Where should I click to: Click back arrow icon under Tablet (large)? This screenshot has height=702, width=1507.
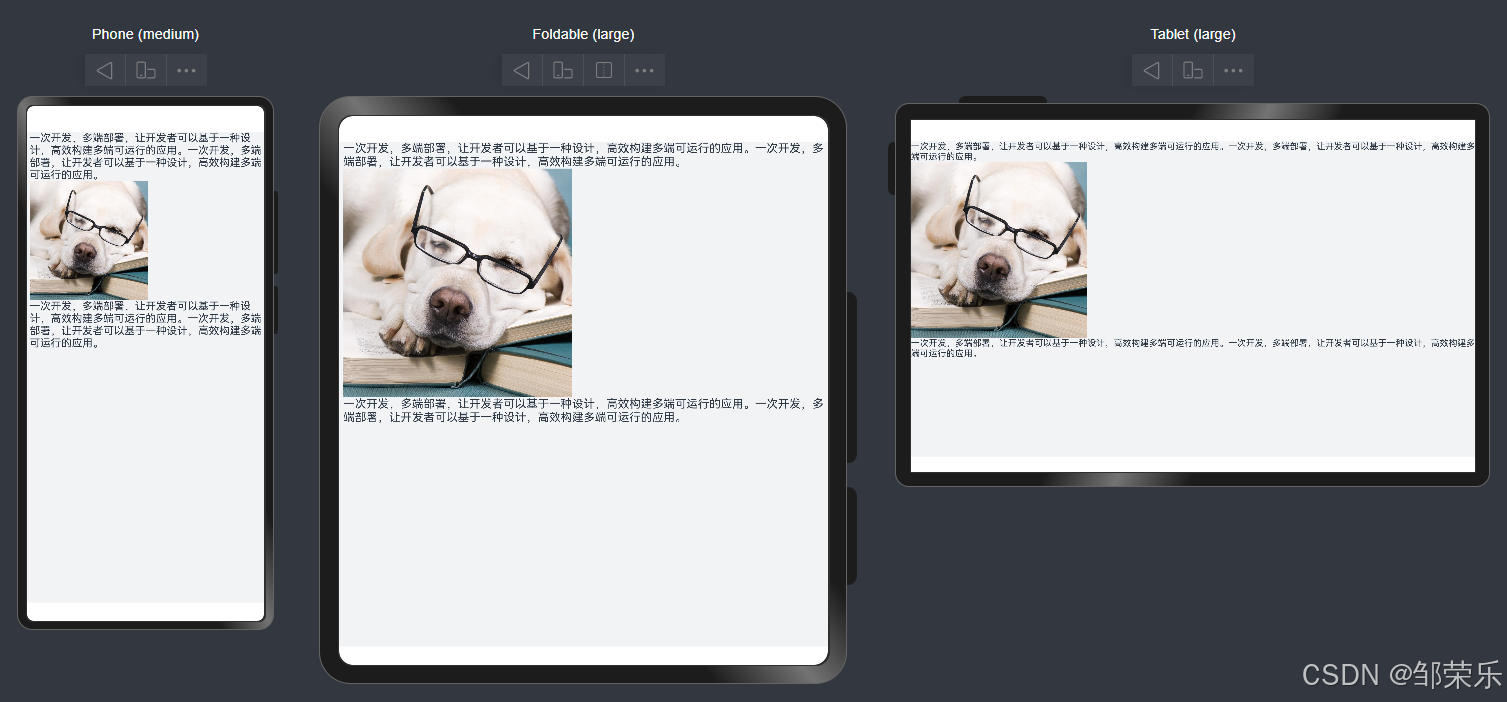point(1152,70)
